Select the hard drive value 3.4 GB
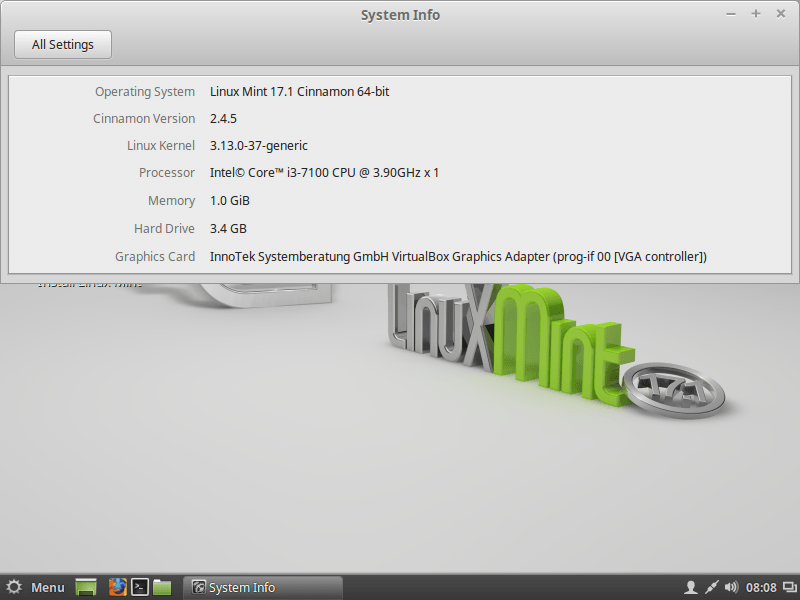 [x=228, y=229]
